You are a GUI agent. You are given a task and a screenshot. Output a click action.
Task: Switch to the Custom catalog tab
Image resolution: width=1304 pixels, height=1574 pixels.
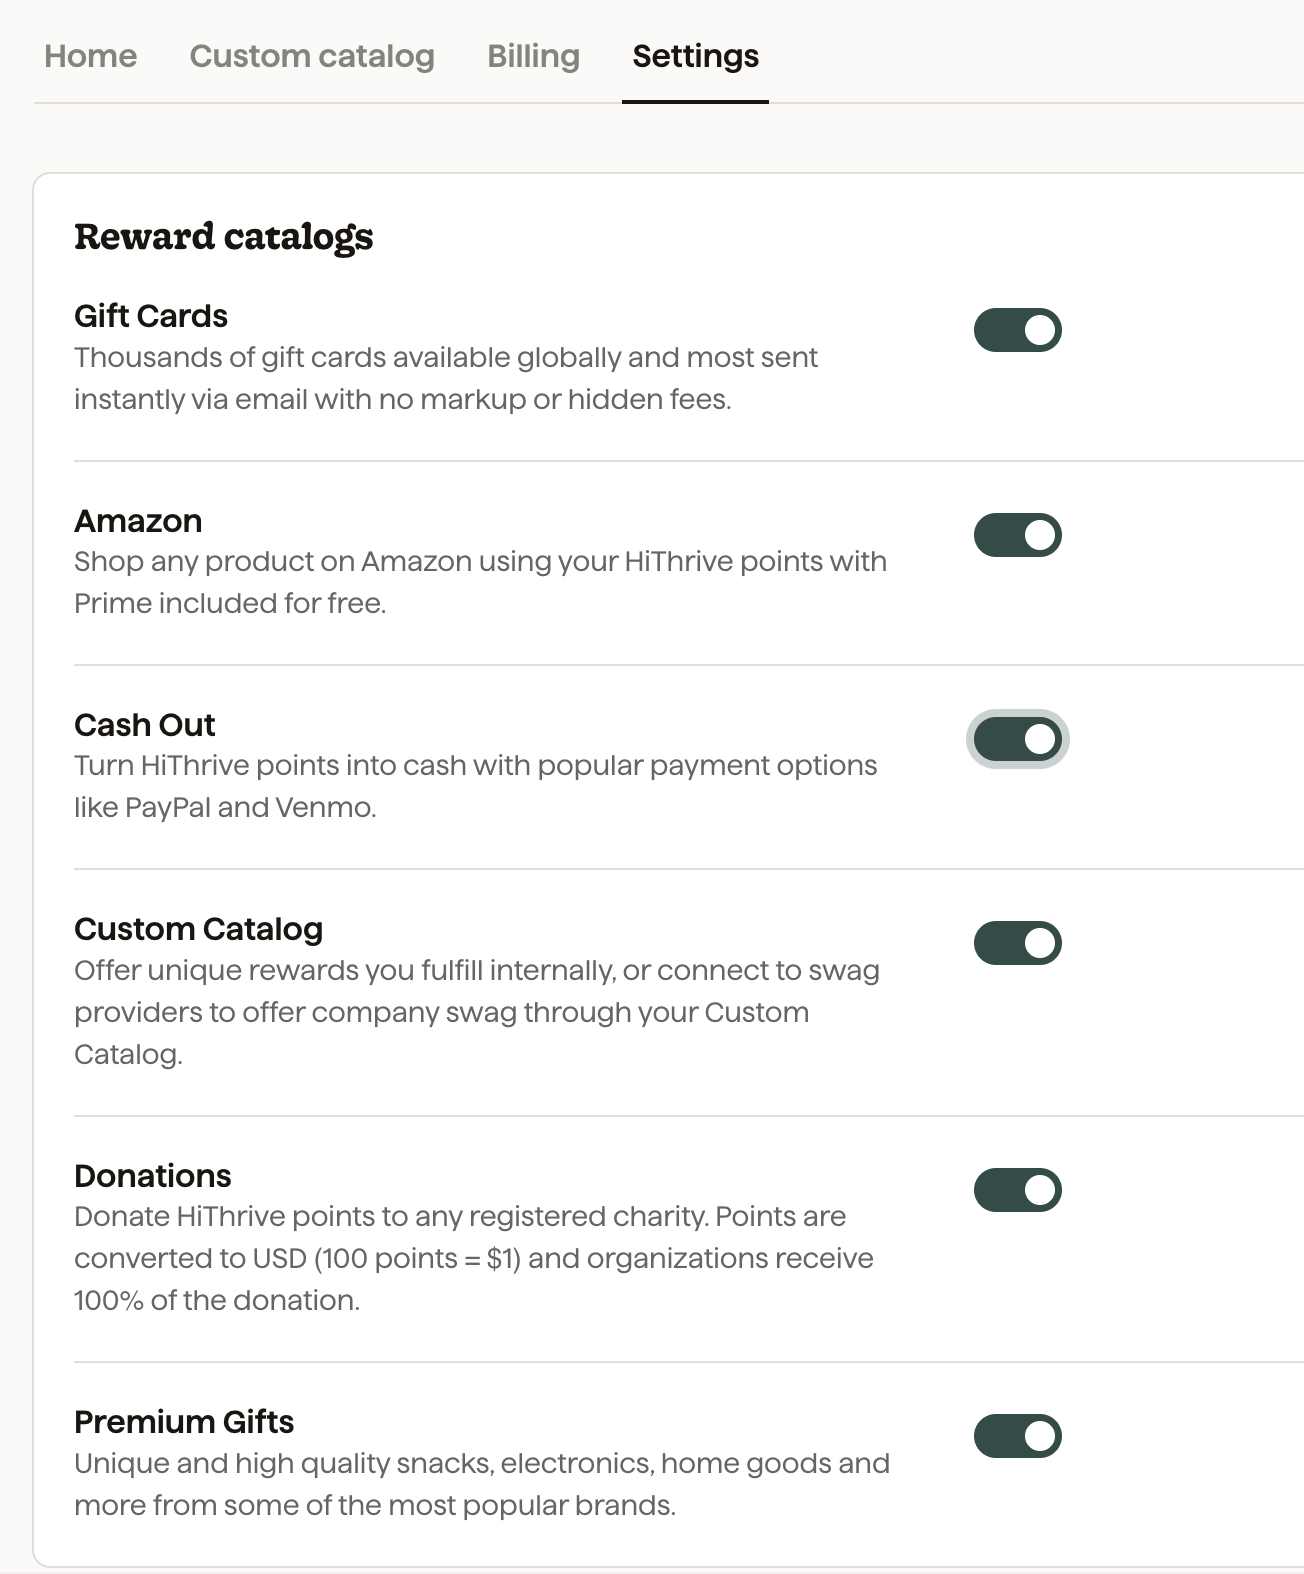[x=312, y=56]
